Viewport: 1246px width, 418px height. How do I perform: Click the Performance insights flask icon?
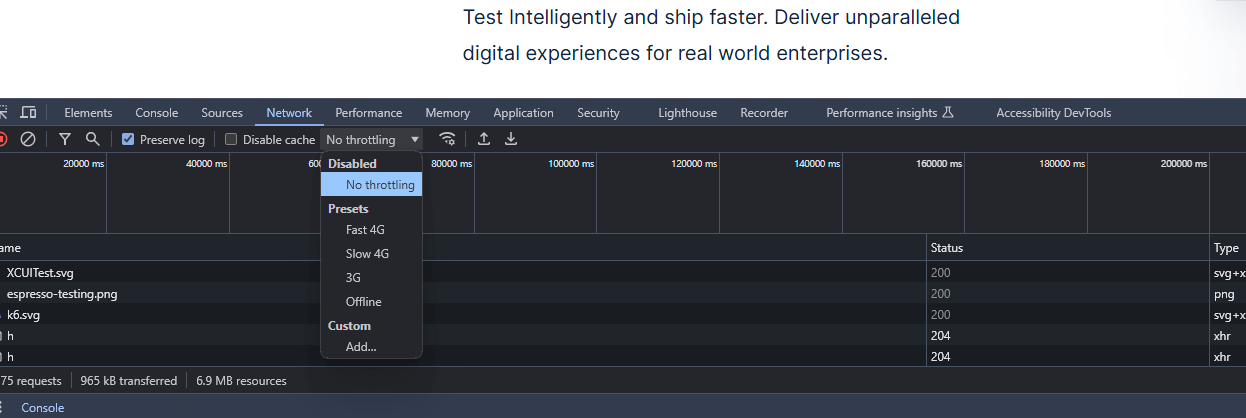tap(948, 113)
